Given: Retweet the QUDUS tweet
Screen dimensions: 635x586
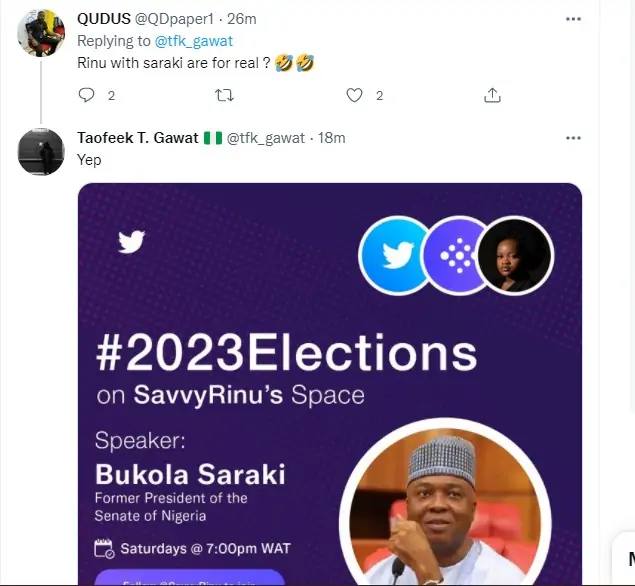Looking at the screenshot, I should pyautogui.click(x=225, y=95).
